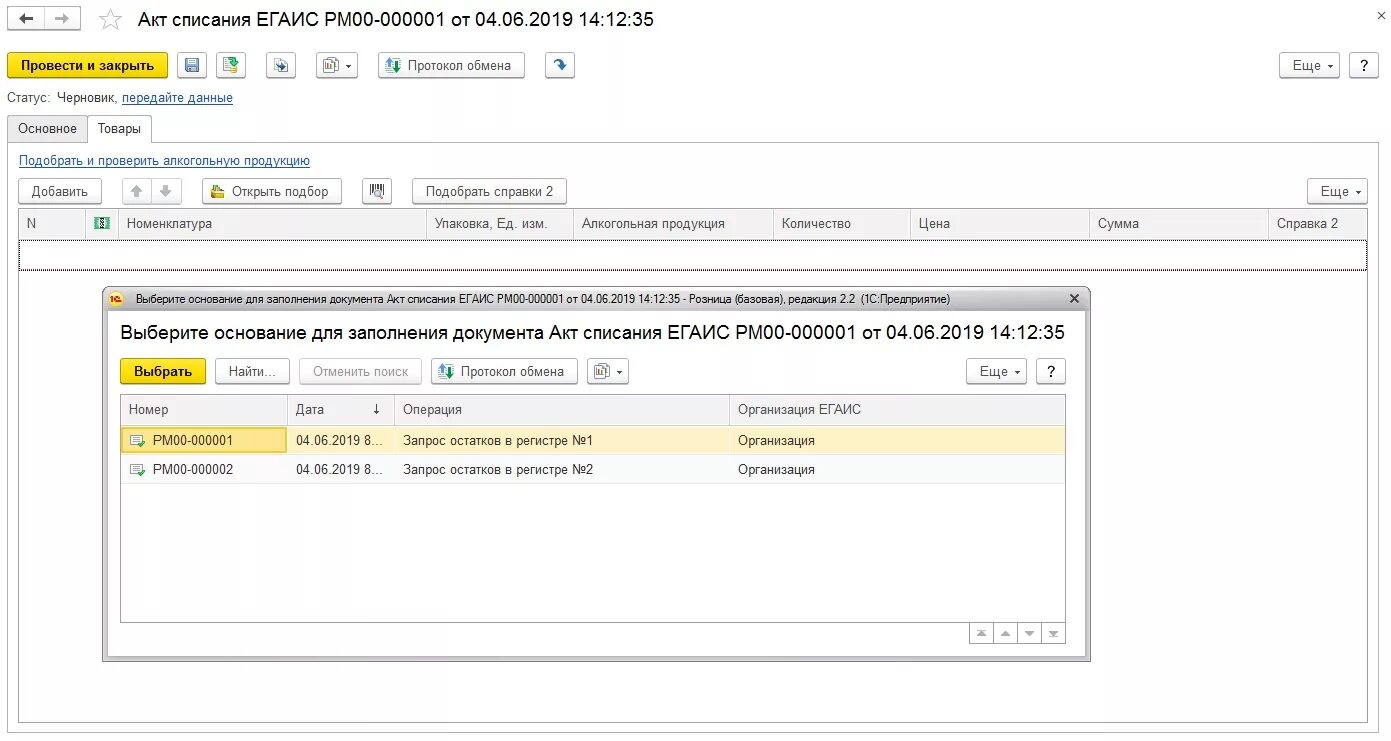Click document icon of row РМ00-000002
Image resolution: width=1391 pixels, height=741 pixels.
tap(137, 470)
